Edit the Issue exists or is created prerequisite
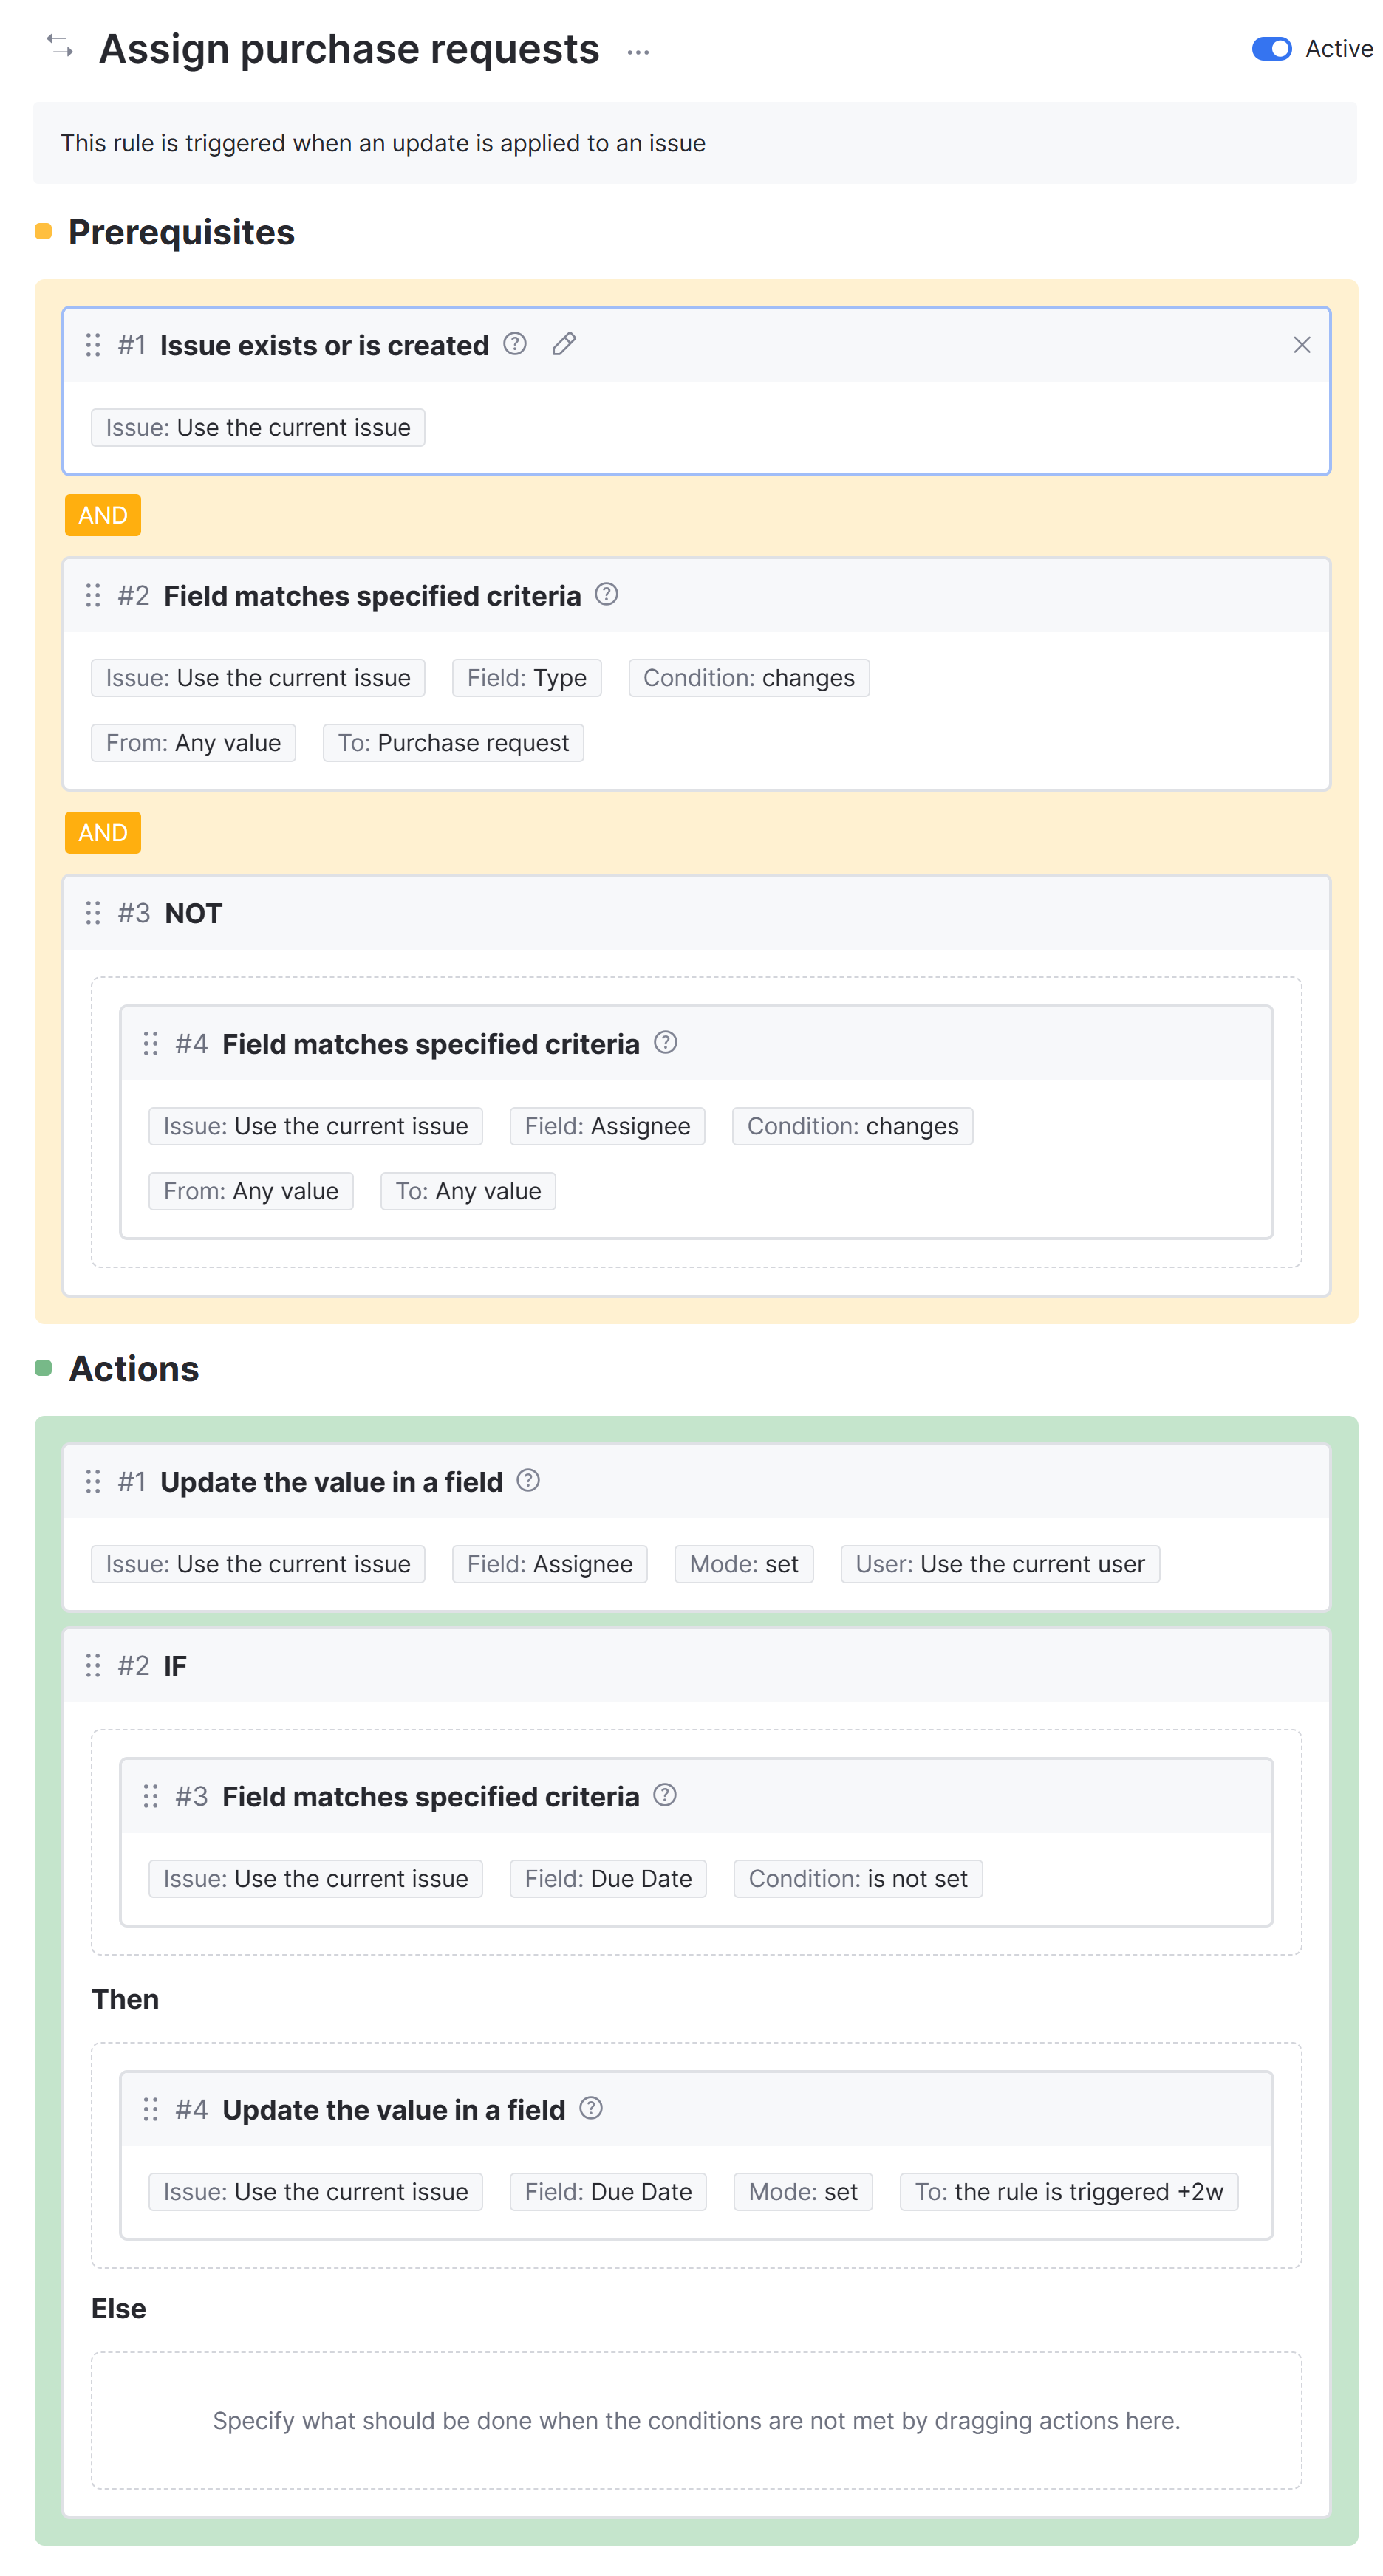1383x2576 pixels. coord(564,344)
